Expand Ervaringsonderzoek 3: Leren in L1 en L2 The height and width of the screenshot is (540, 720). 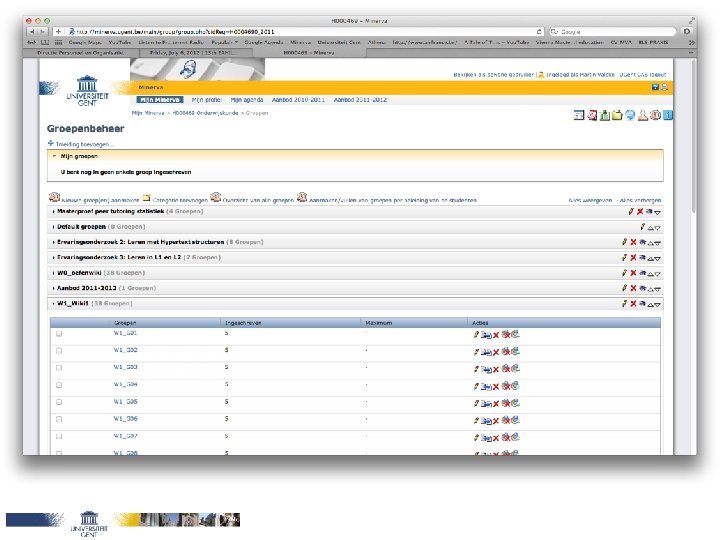(54, 258)
